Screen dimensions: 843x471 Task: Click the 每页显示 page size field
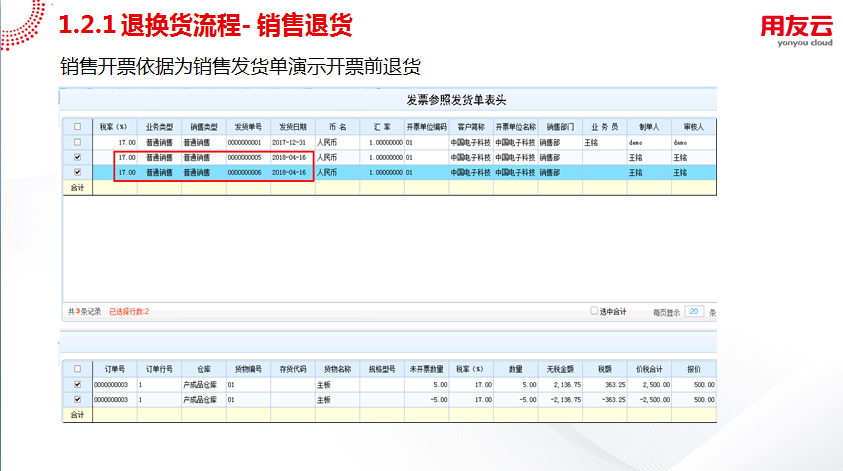click(x=694, y=312)
